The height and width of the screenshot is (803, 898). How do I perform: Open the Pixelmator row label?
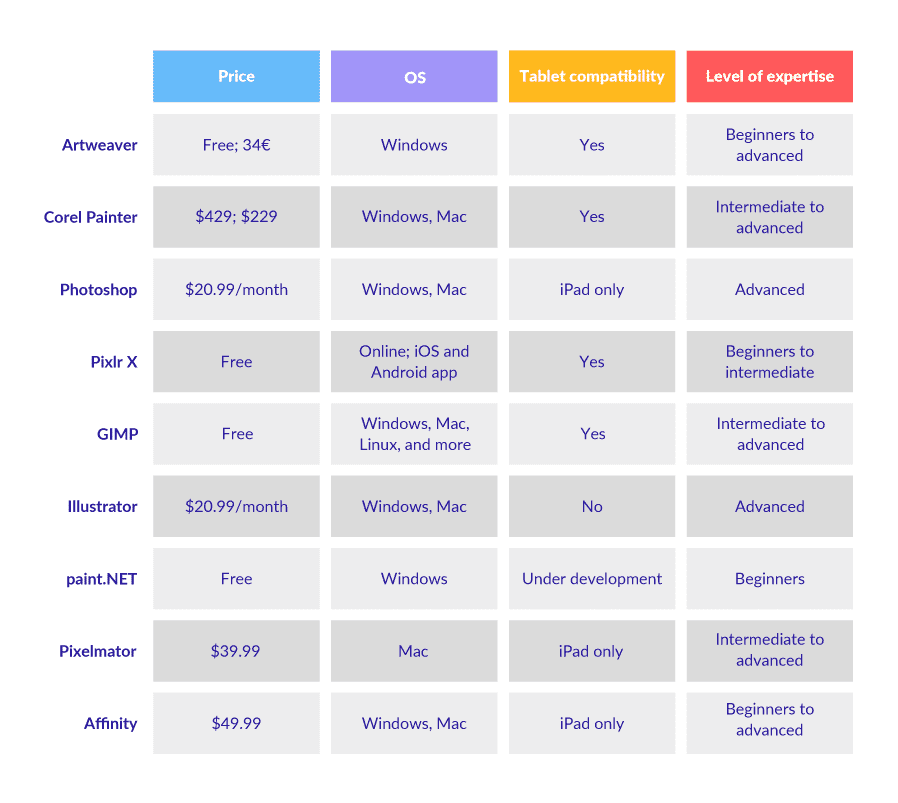(98, 651)
